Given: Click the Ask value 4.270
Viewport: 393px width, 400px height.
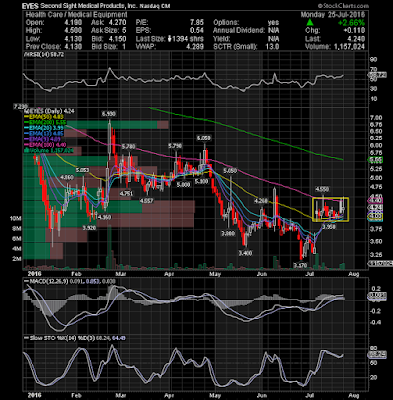Looking at the screenshot, I should point(118,23).
